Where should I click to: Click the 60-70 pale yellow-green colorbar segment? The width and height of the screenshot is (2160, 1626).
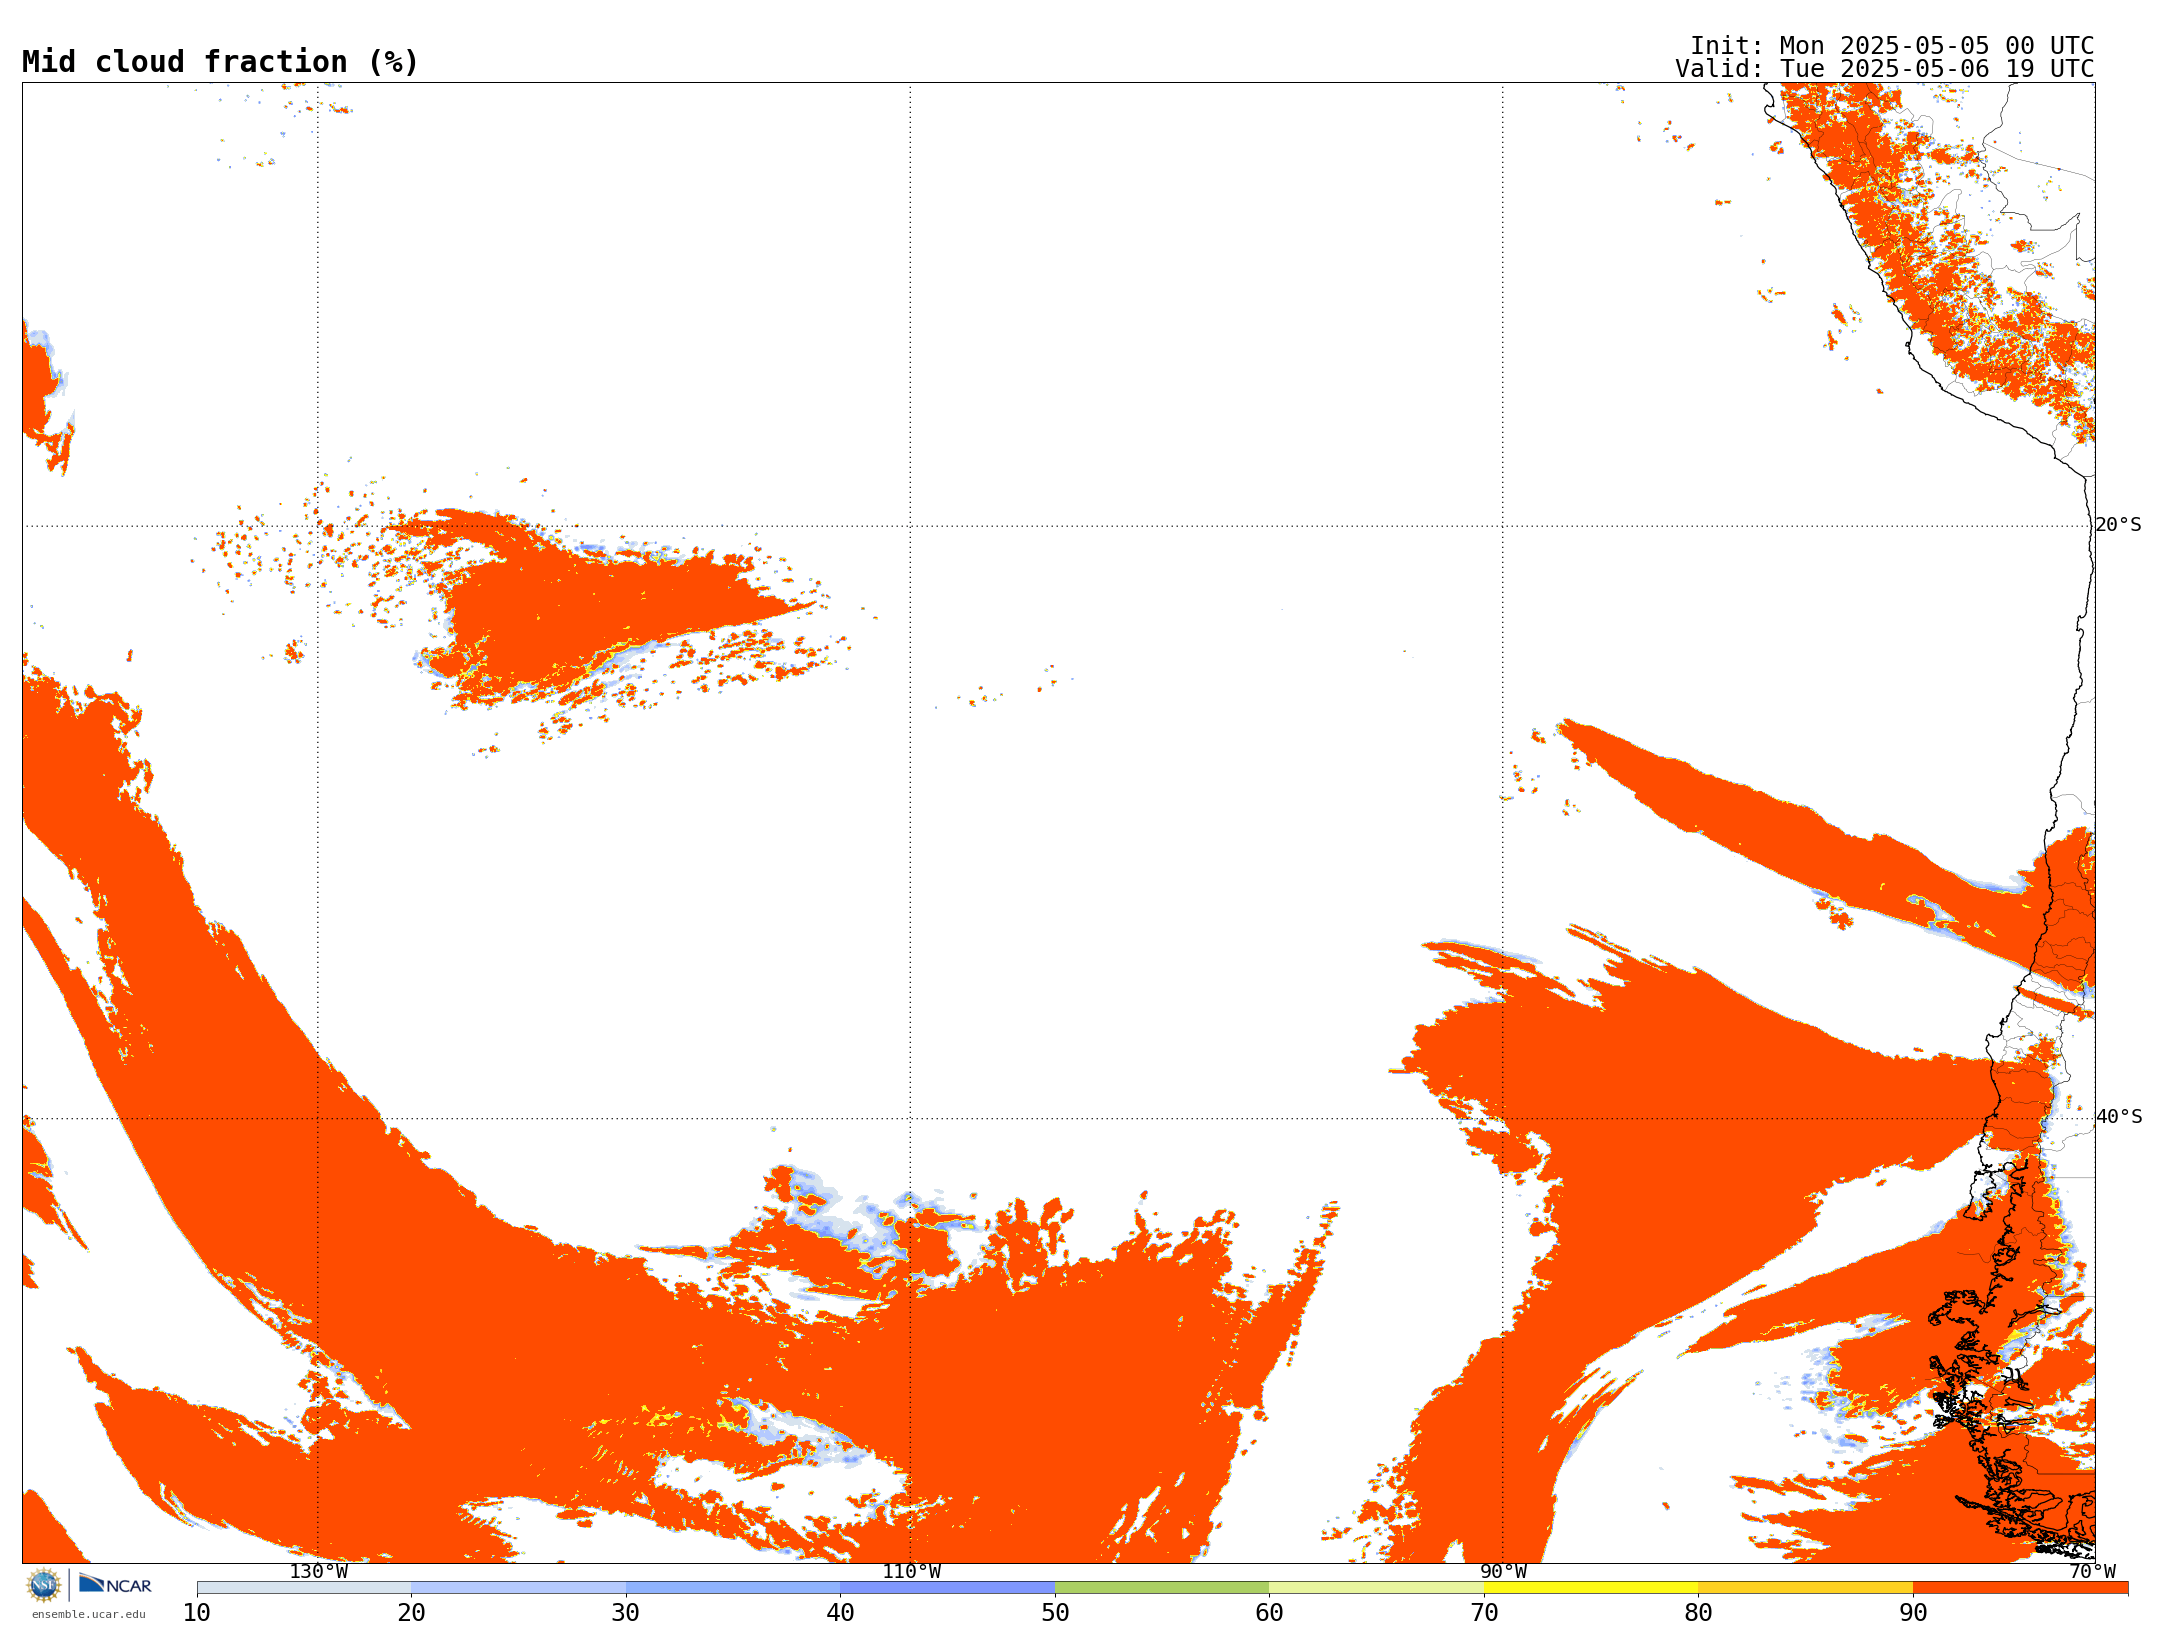(1376, 1588)
